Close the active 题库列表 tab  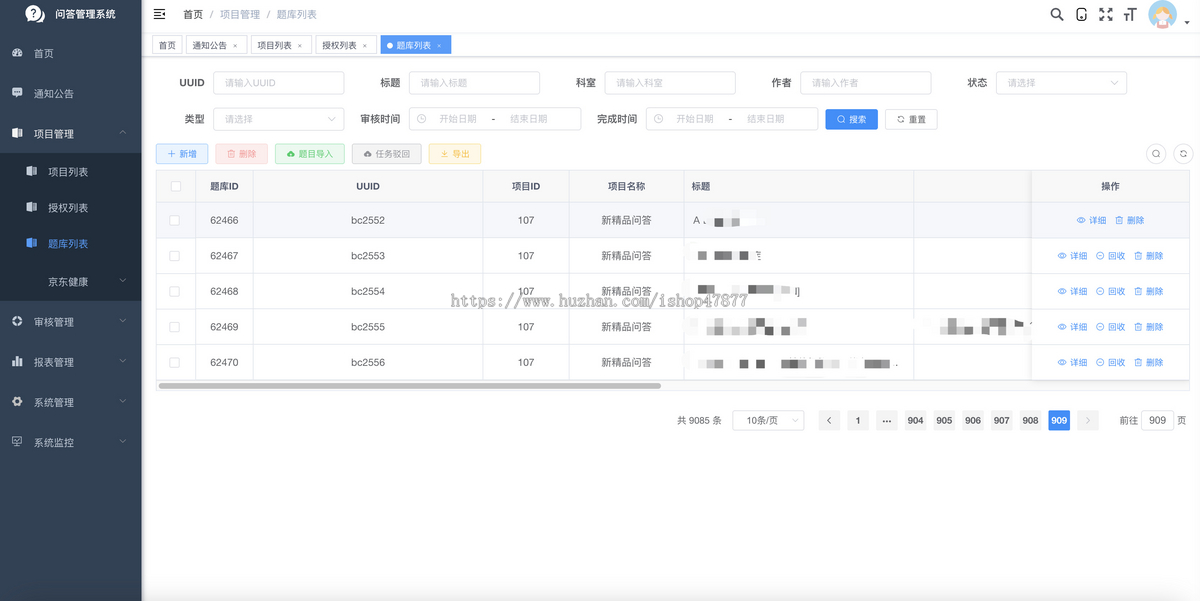439,46
